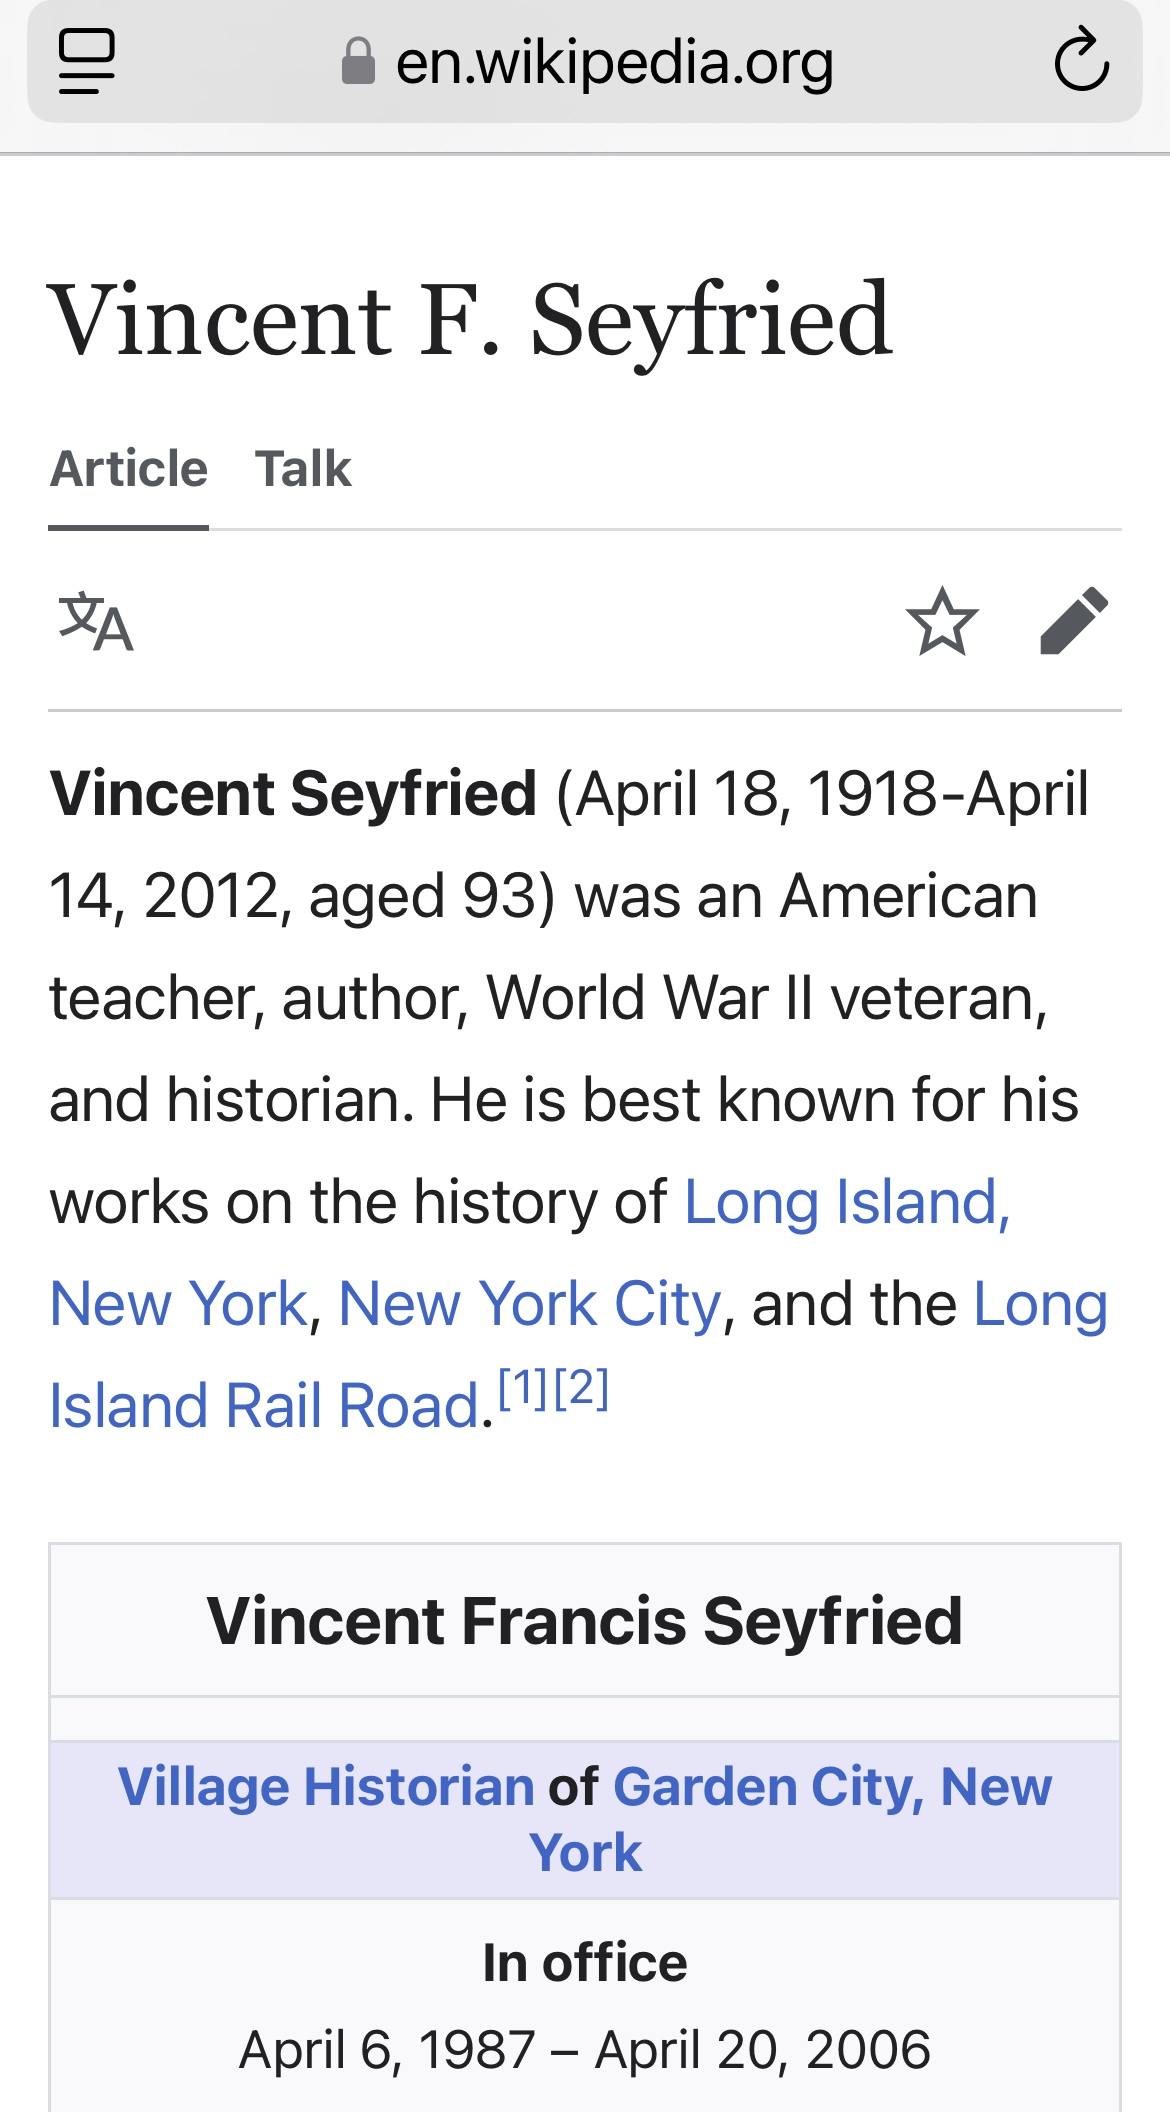Tap the bolded Vincent Seyfried name text

point(293,794)
